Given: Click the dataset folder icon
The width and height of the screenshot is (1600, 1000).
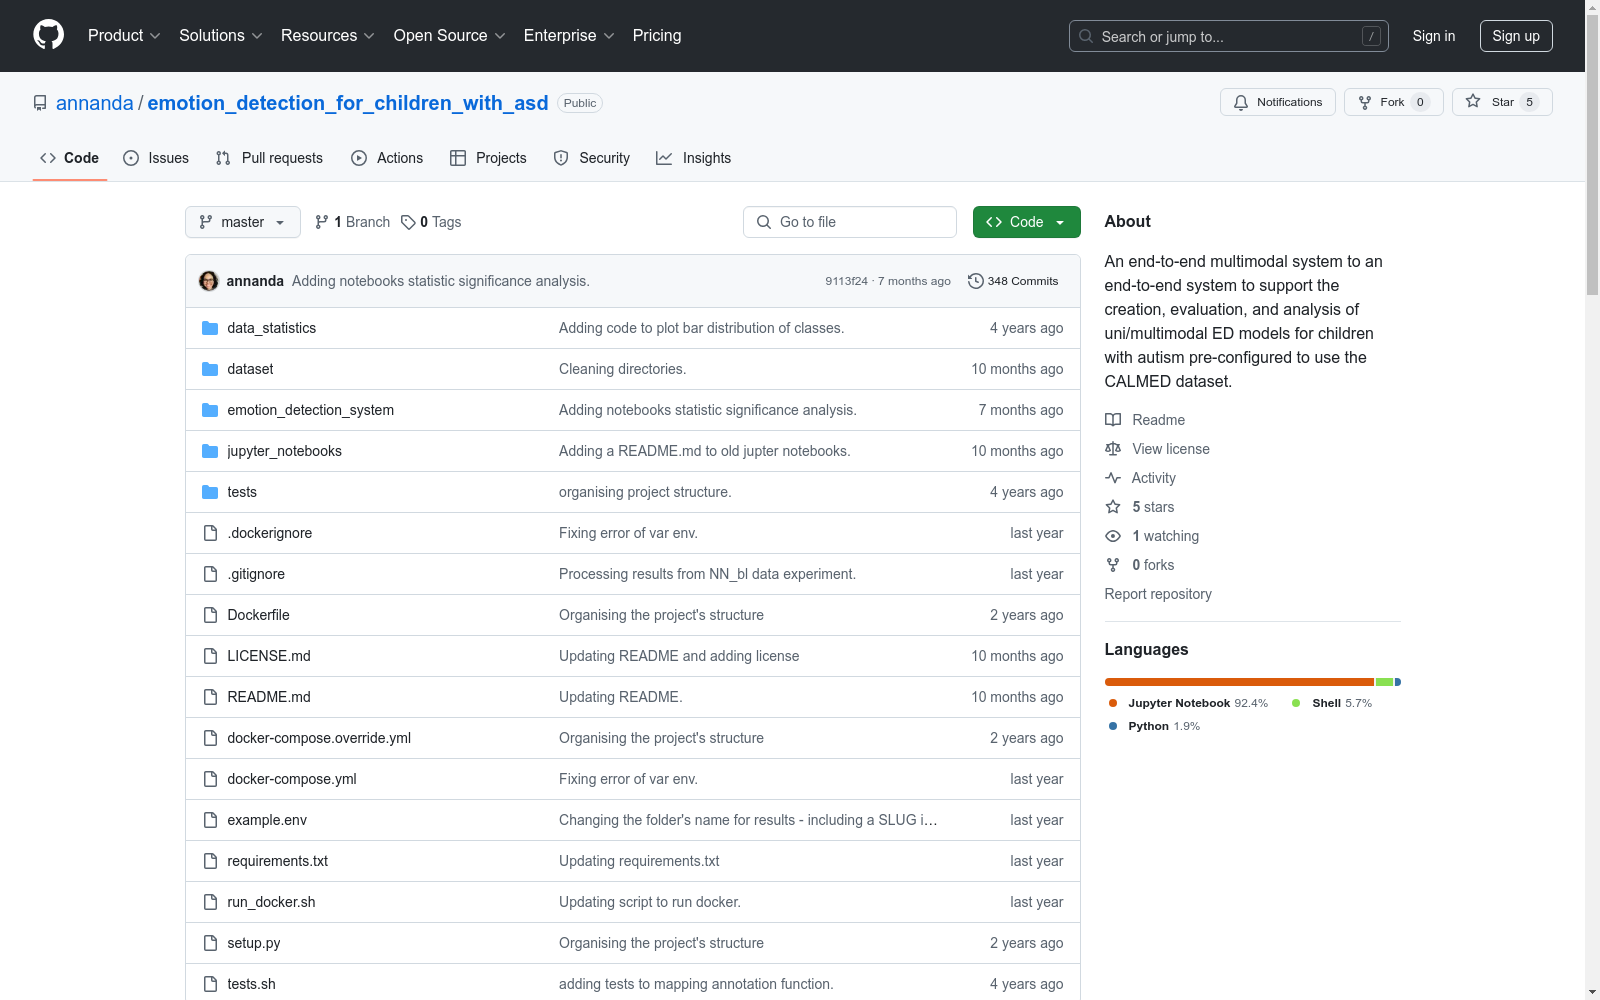Looking at the screenshot, I should click(210, 369).
